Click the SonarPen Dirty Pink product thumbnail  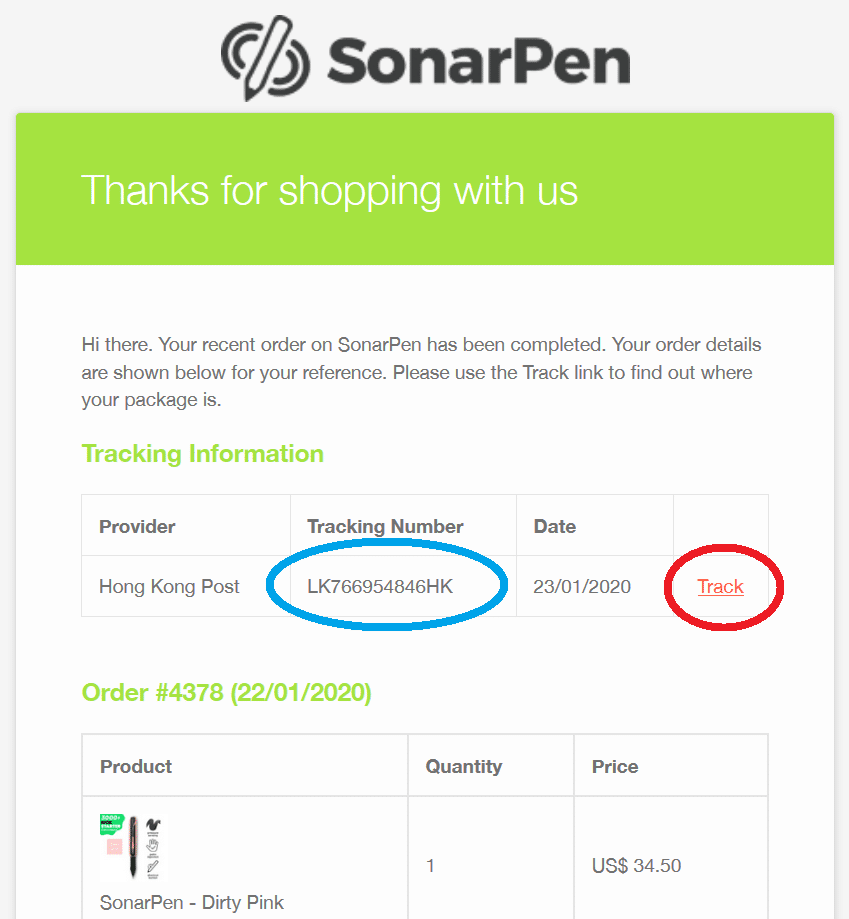click(x=131, y=848)
